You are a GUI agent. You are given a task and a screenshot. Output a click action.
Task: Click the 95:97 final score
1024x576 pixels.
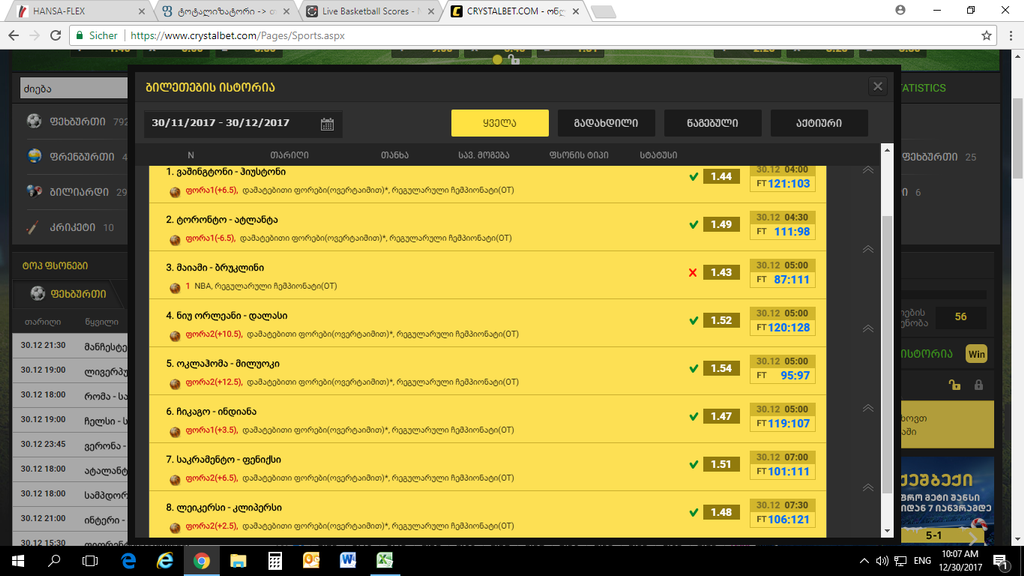point(795,376)
